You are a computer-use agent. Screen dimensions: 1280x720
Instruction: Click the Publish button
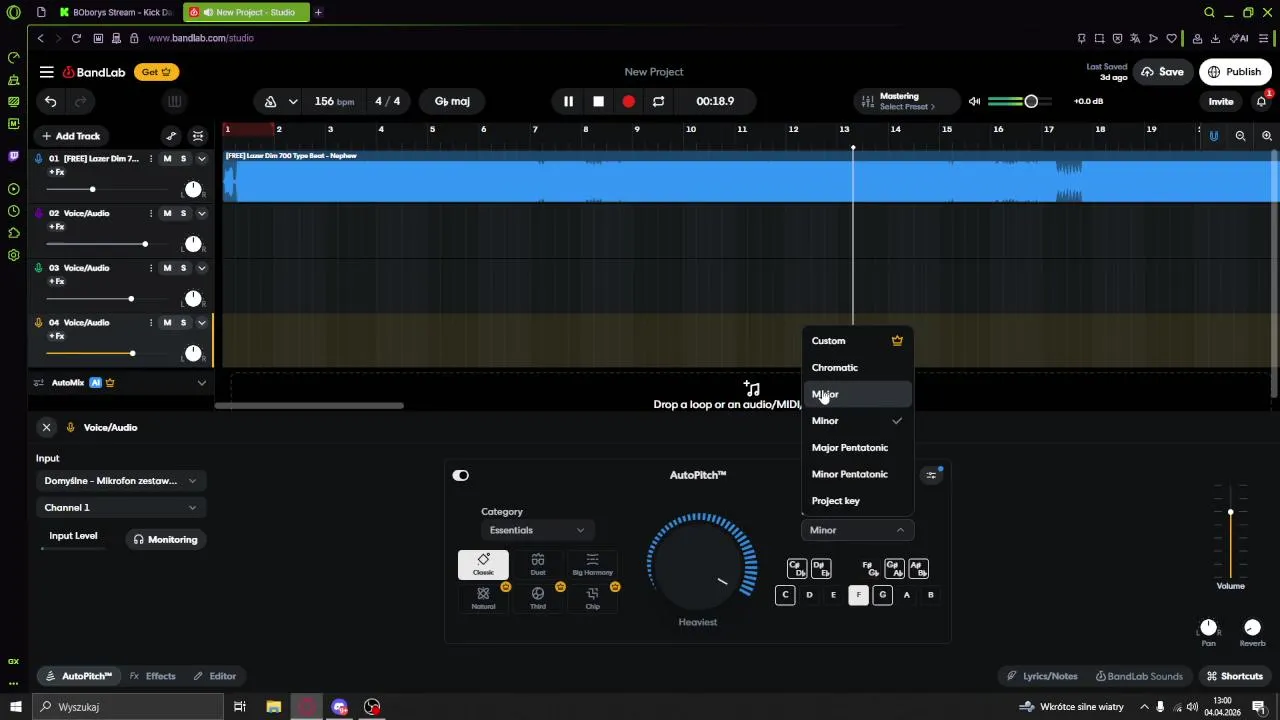[x=1235, y=72]
